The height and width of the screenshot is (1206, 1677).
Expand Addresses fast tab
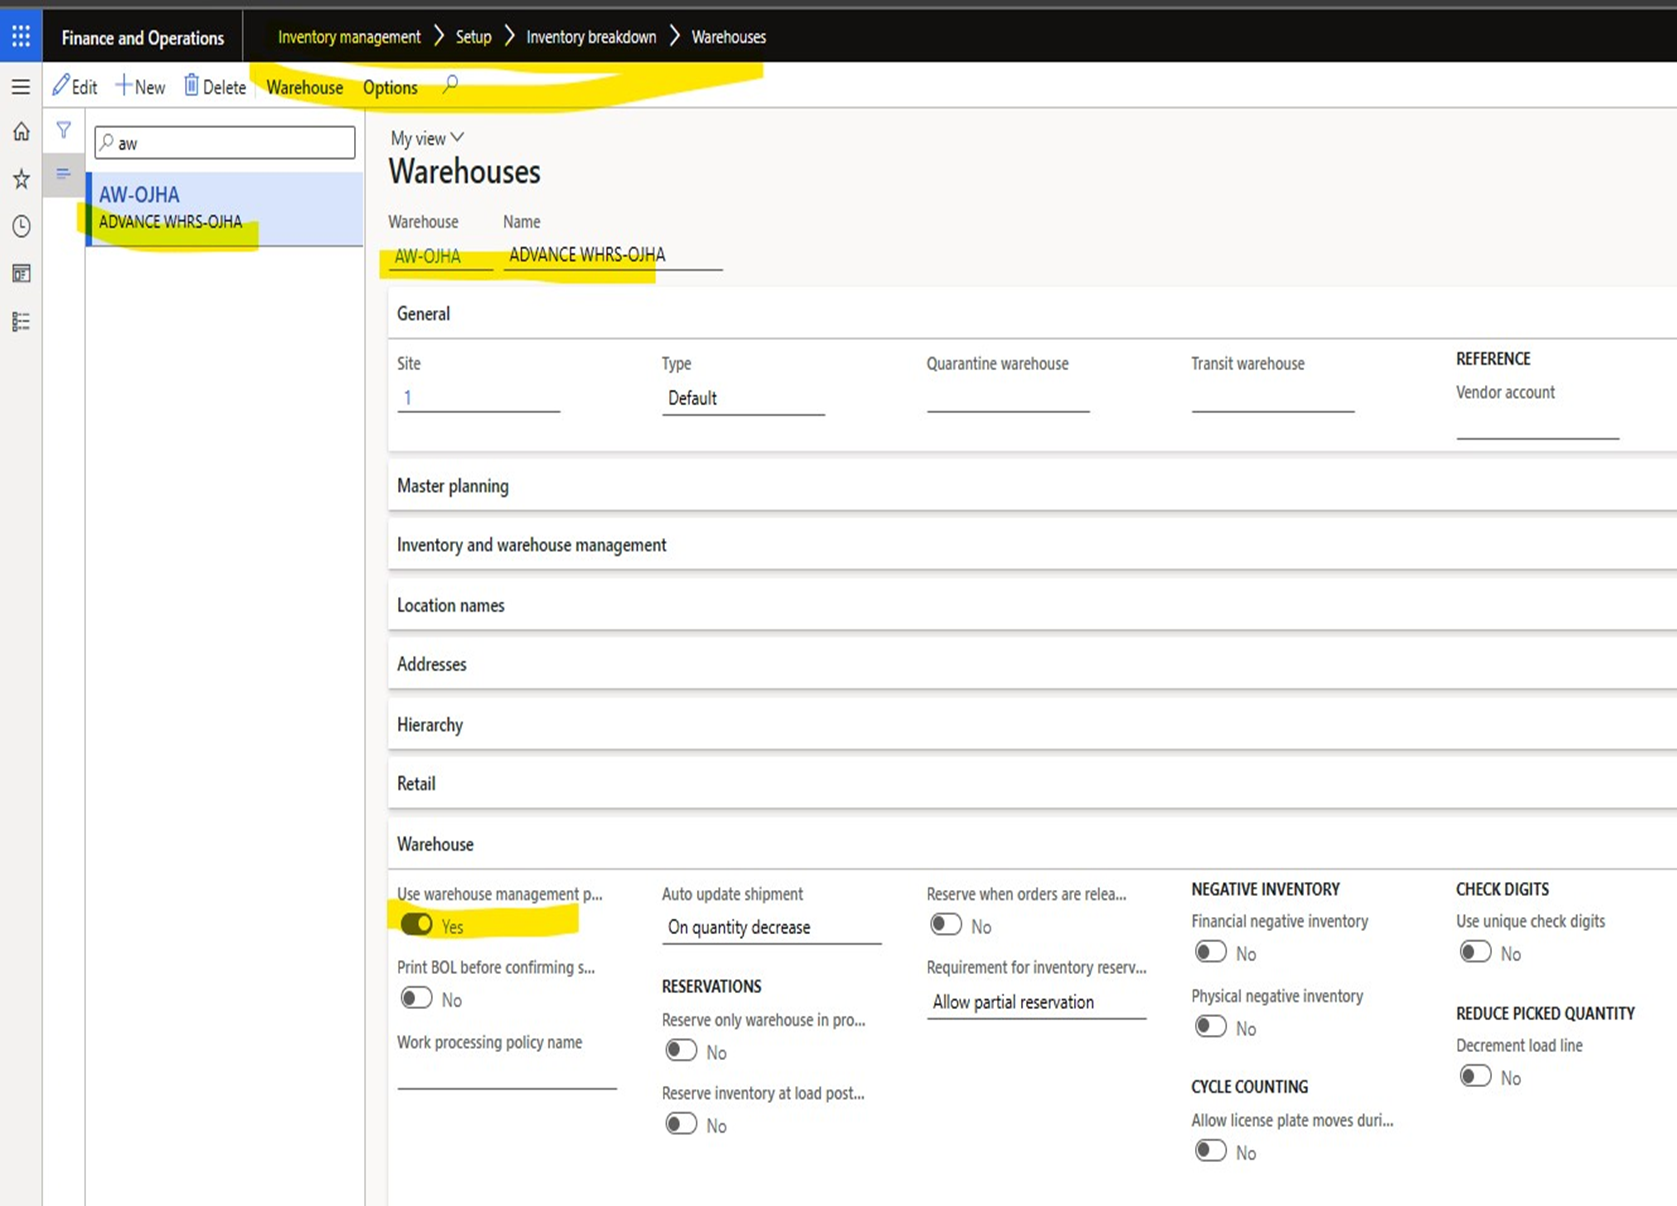click(x=1032, y=664)
